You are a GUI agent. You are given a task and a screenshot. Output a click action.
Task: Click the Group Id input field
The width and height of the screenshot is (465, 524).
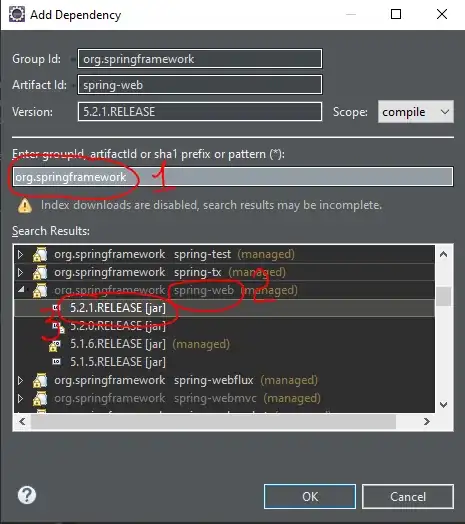pos(200,59)
